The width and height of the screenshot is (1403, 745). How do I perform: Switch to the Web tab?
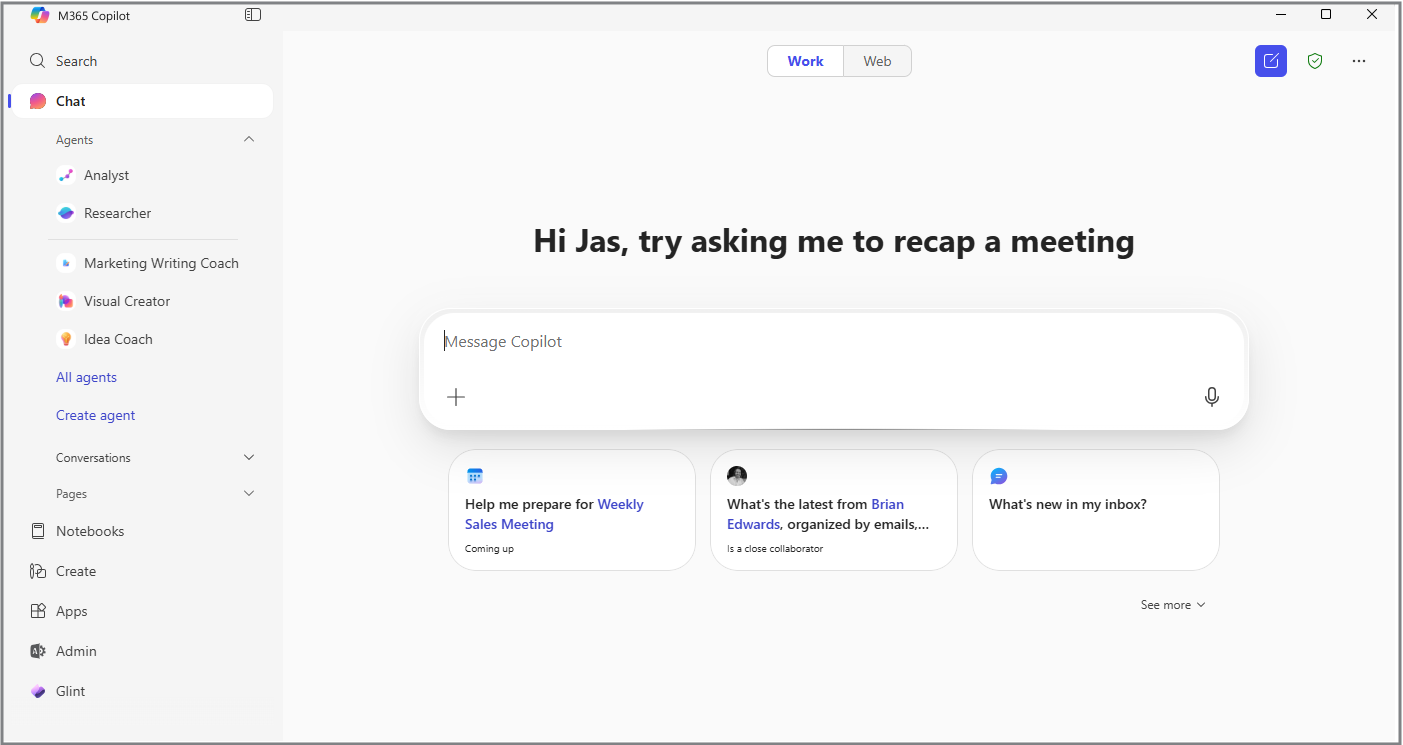click(x=877, y=61)
